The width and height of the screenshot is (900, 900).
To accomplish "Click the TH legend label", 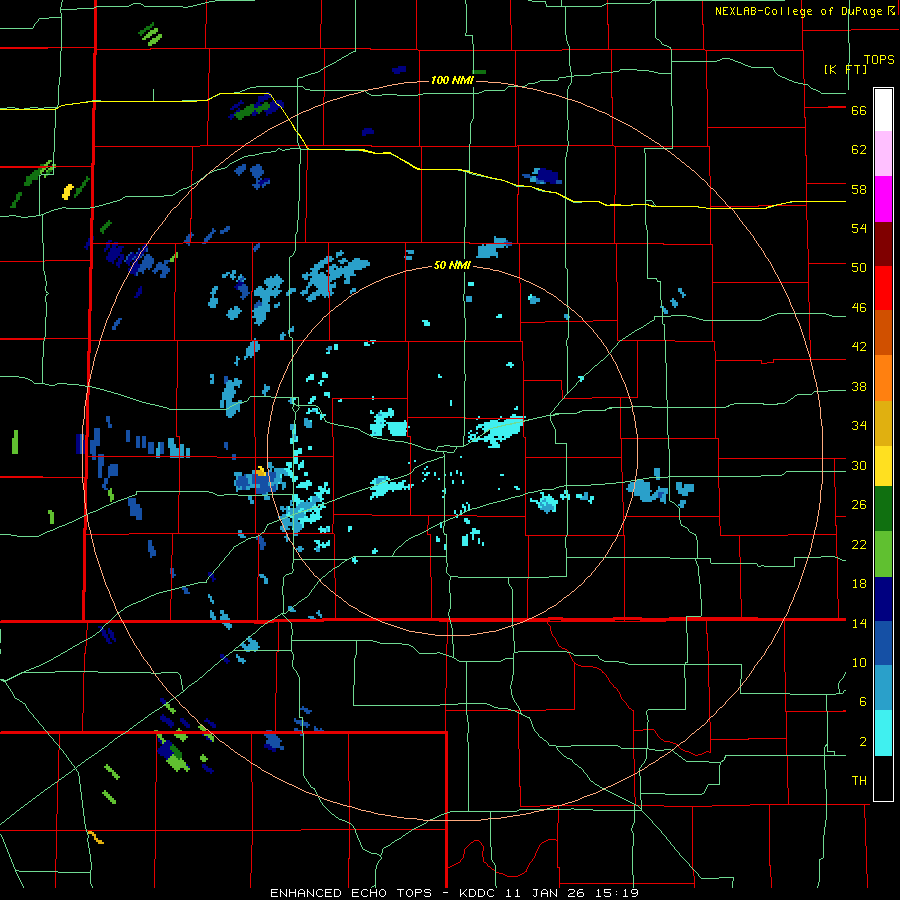I will tap(859, 781).
